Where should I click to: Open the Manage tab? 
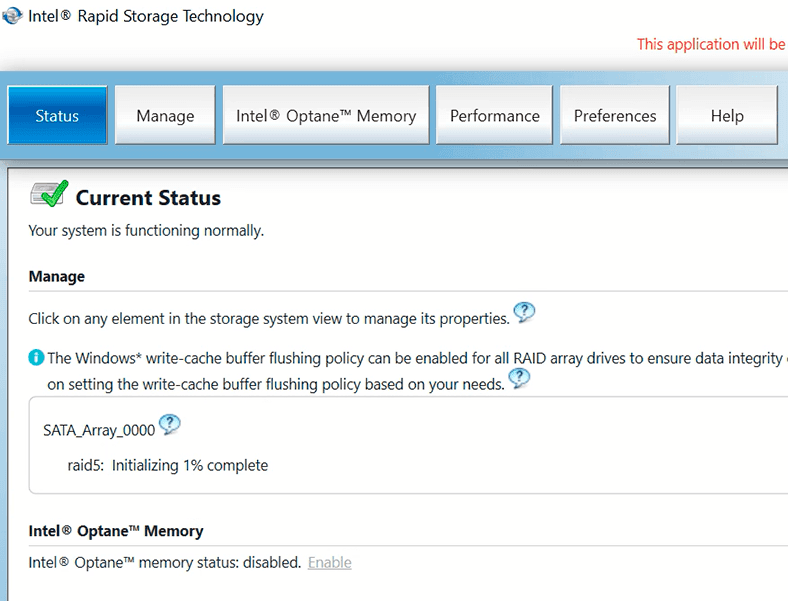(x=165, y=116)
